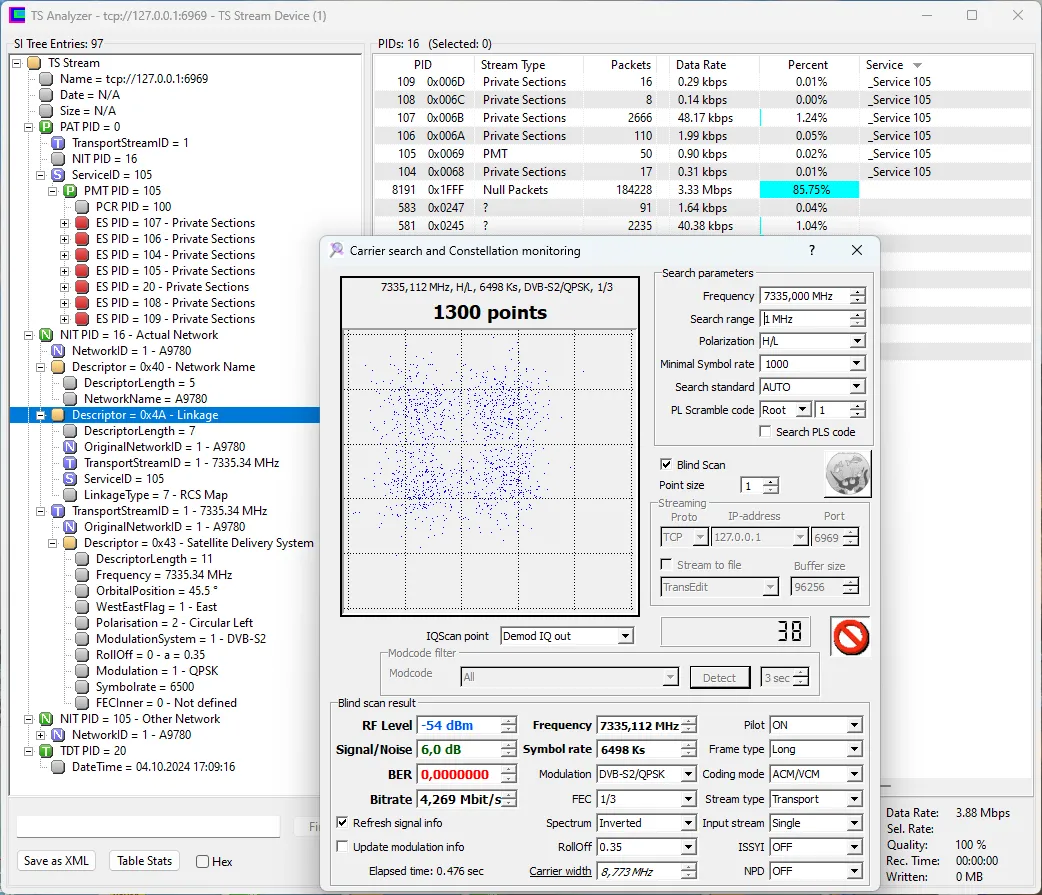Click the red stop scan icon
The width and height of the screenshot is (1042, 895).
[x=850, y=636]
